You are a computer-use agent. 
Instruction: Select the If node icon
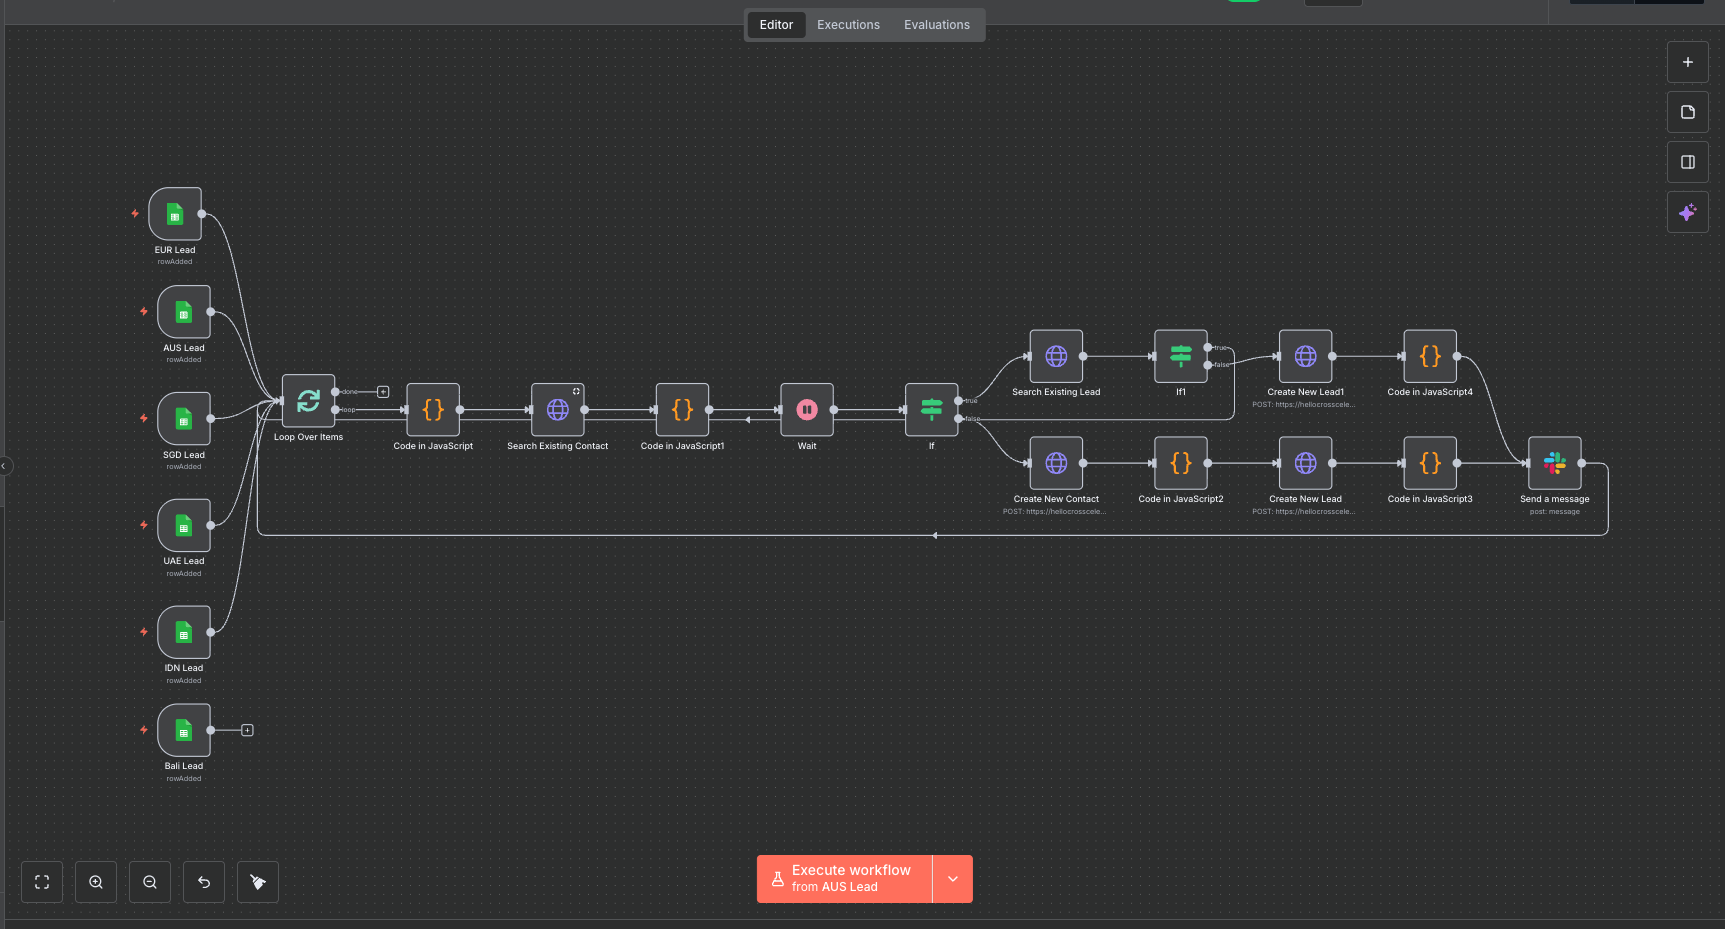pyautogui.click(x=931, y=409)
